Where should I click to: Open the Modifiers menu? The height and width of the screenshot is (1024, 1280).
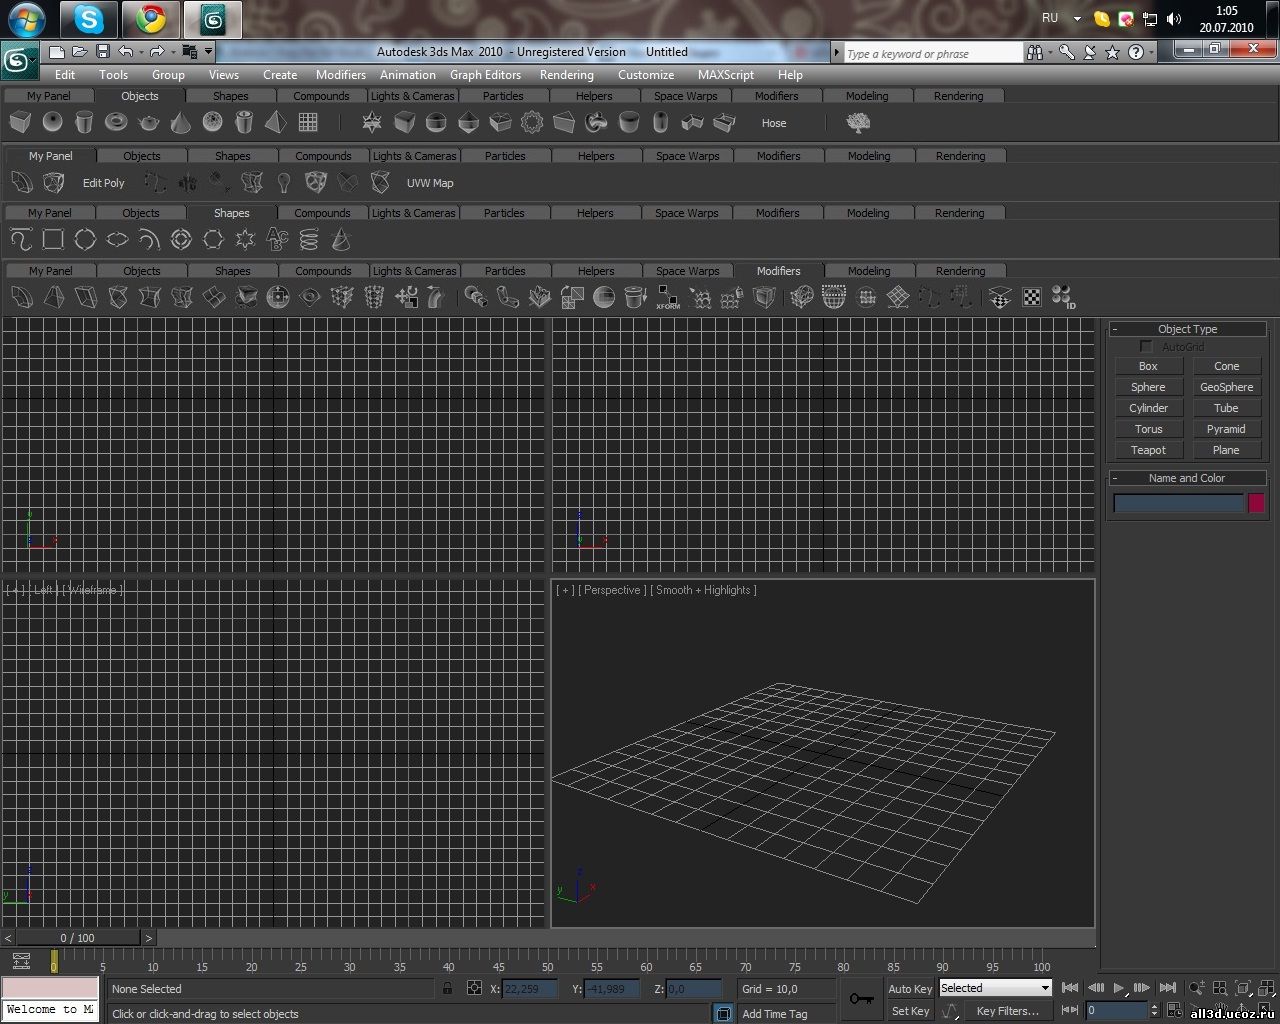[341, 75]
